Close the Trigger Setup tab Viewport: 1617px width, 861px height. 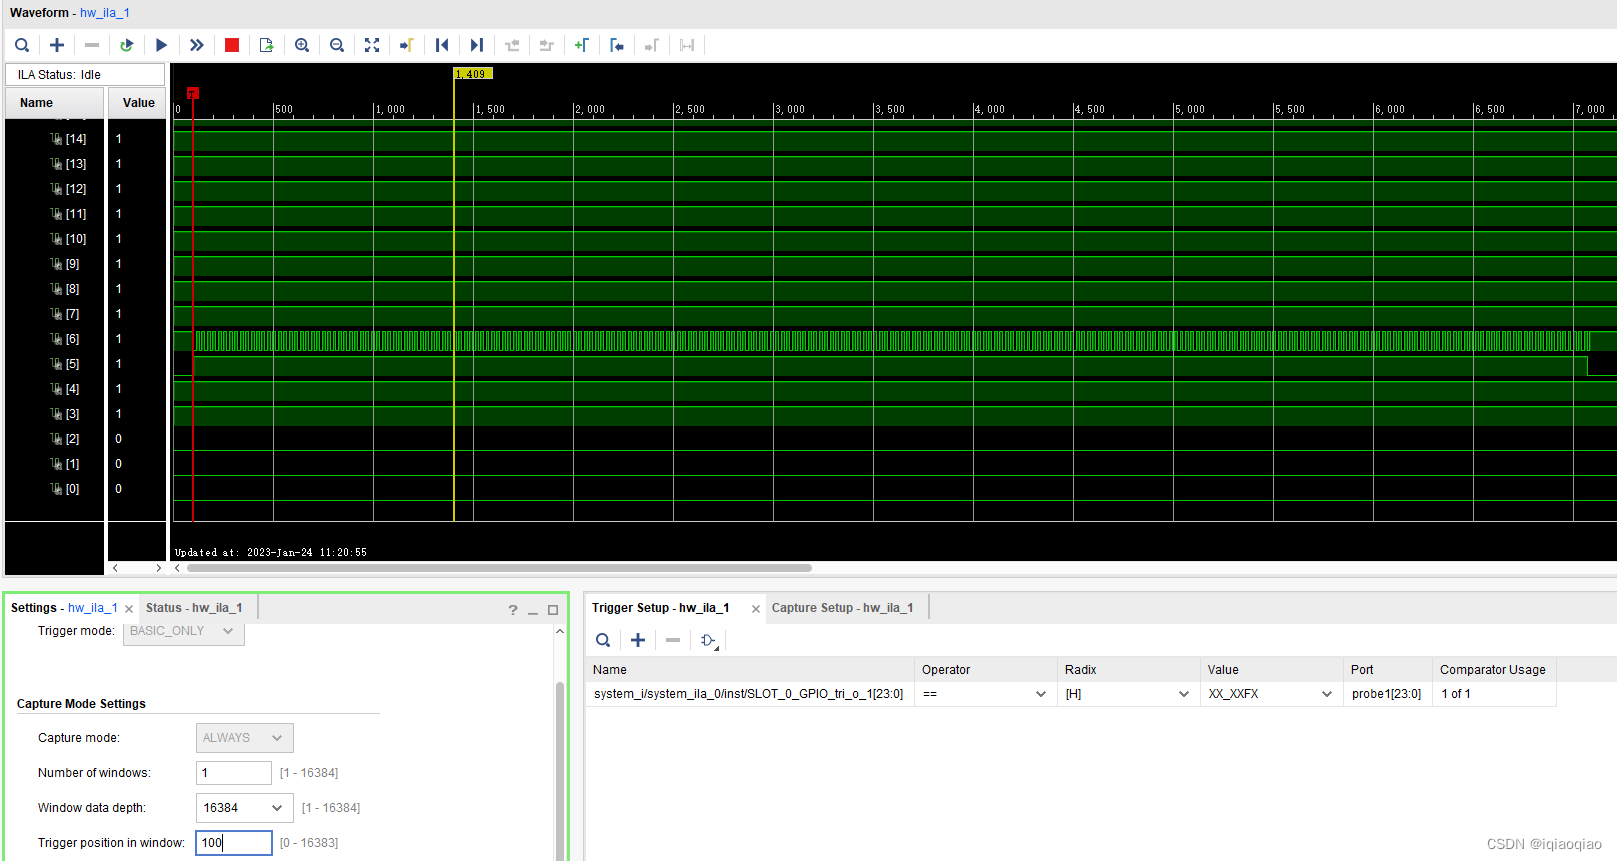click(756, 609)
